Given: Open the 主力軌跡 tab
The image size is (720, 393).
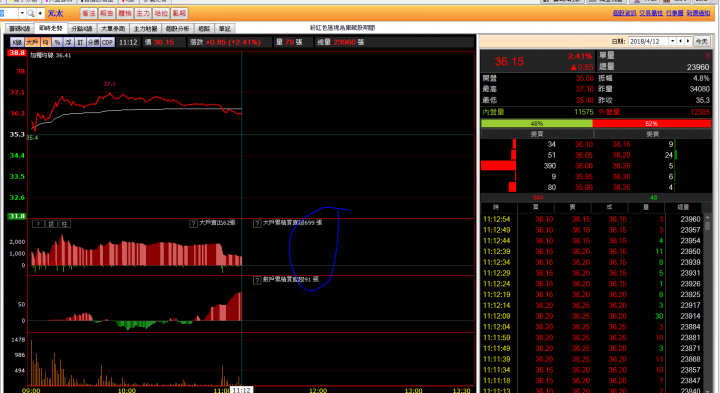Looking at the screenshot, I should (145, 28).
